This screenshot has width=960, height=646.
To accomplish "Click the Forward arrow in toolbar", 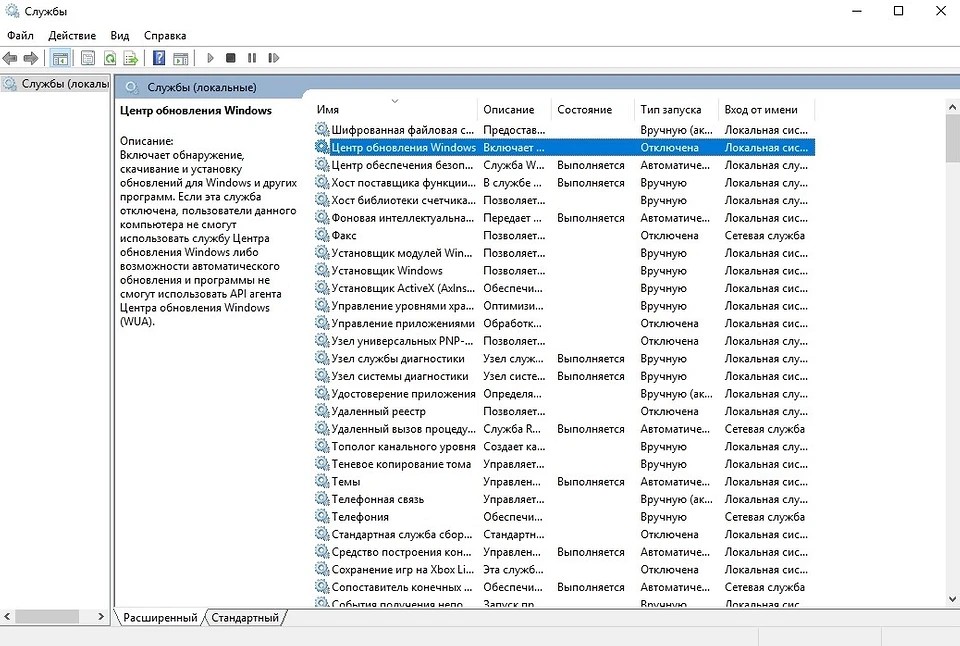I will tap(31, 59).
